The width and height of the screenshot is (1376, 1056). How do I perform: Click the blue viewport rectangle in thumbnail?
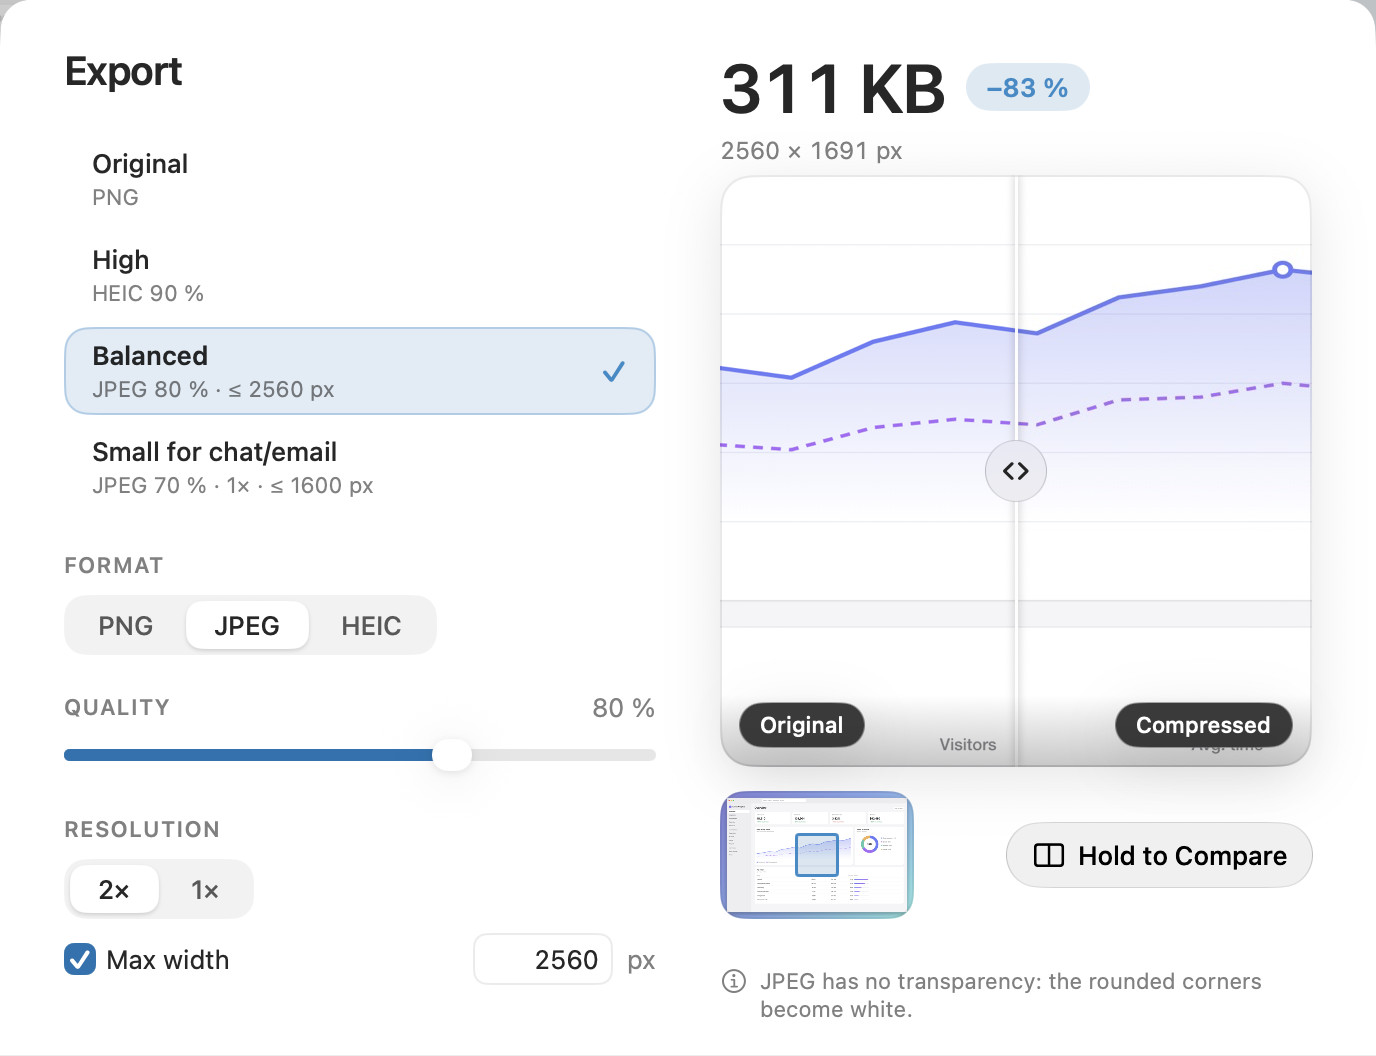coord(817,855)
